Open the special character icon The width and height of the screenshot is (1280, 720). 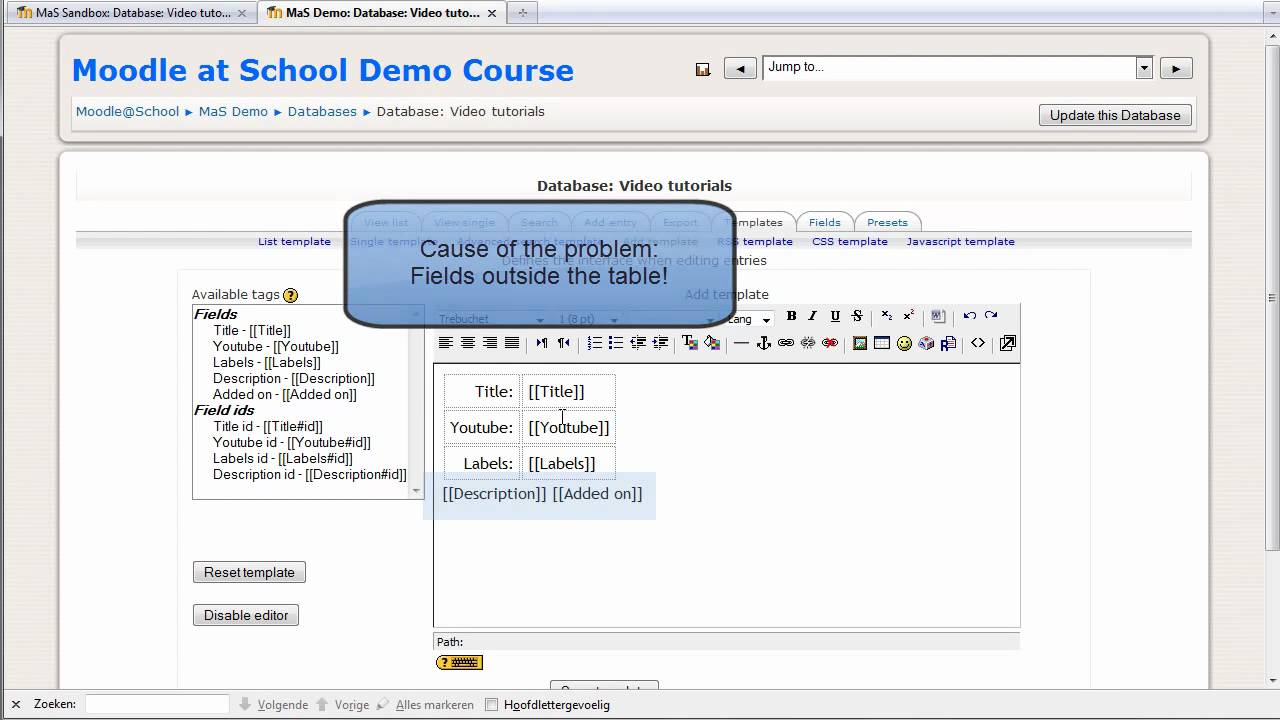point(926,343)
